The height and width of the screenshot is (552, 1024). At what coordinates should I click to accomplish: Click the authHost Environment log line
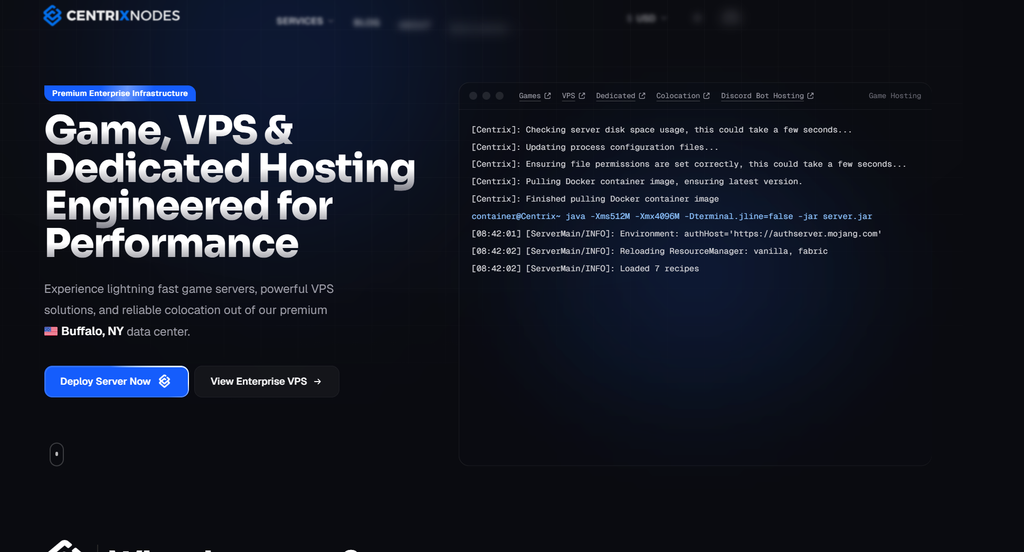pyautogui.click(x=676, y=234)
